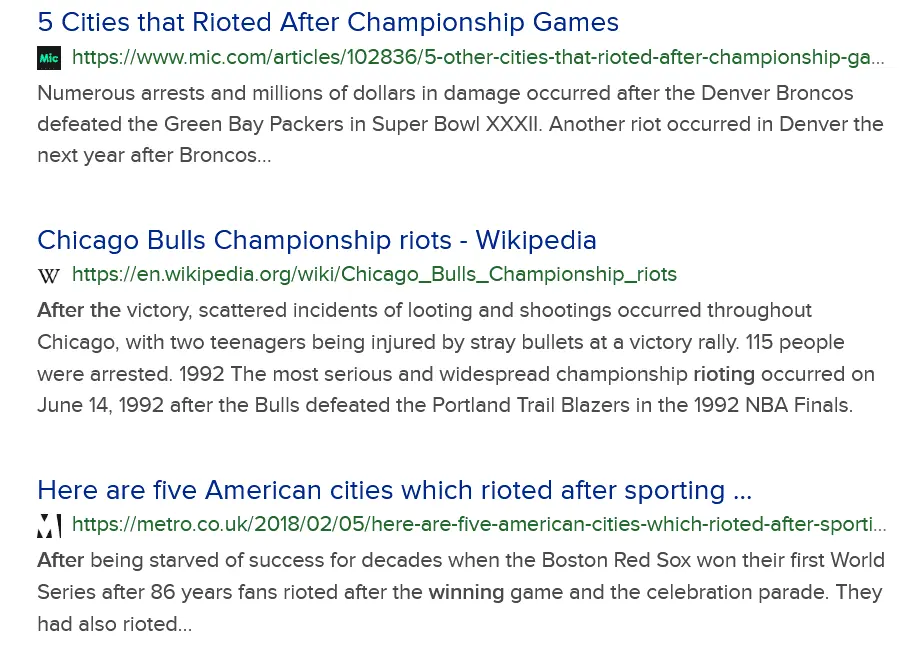Click the Wikipedia 'W' favicon

click(49, 275)
